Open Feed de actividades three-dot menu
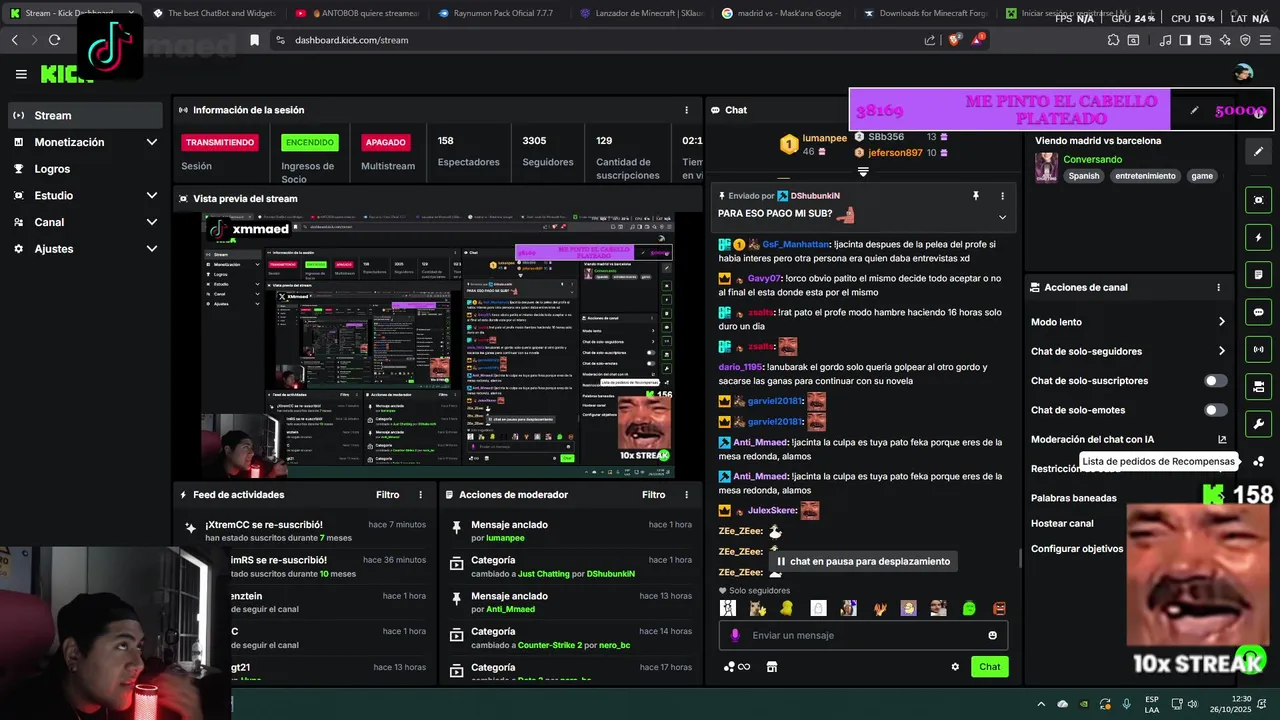 (420, 495)
